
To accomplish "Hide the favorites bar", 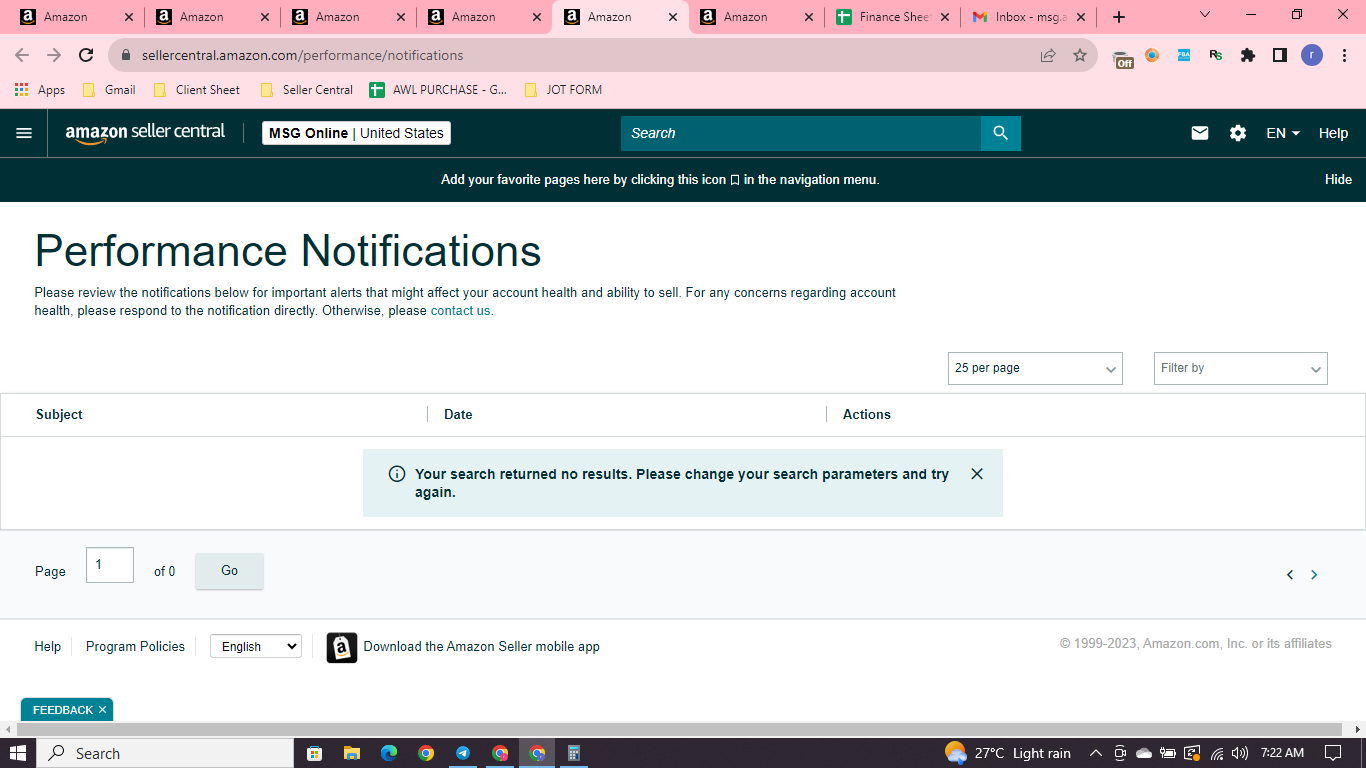I will [x=1338, y=180].
